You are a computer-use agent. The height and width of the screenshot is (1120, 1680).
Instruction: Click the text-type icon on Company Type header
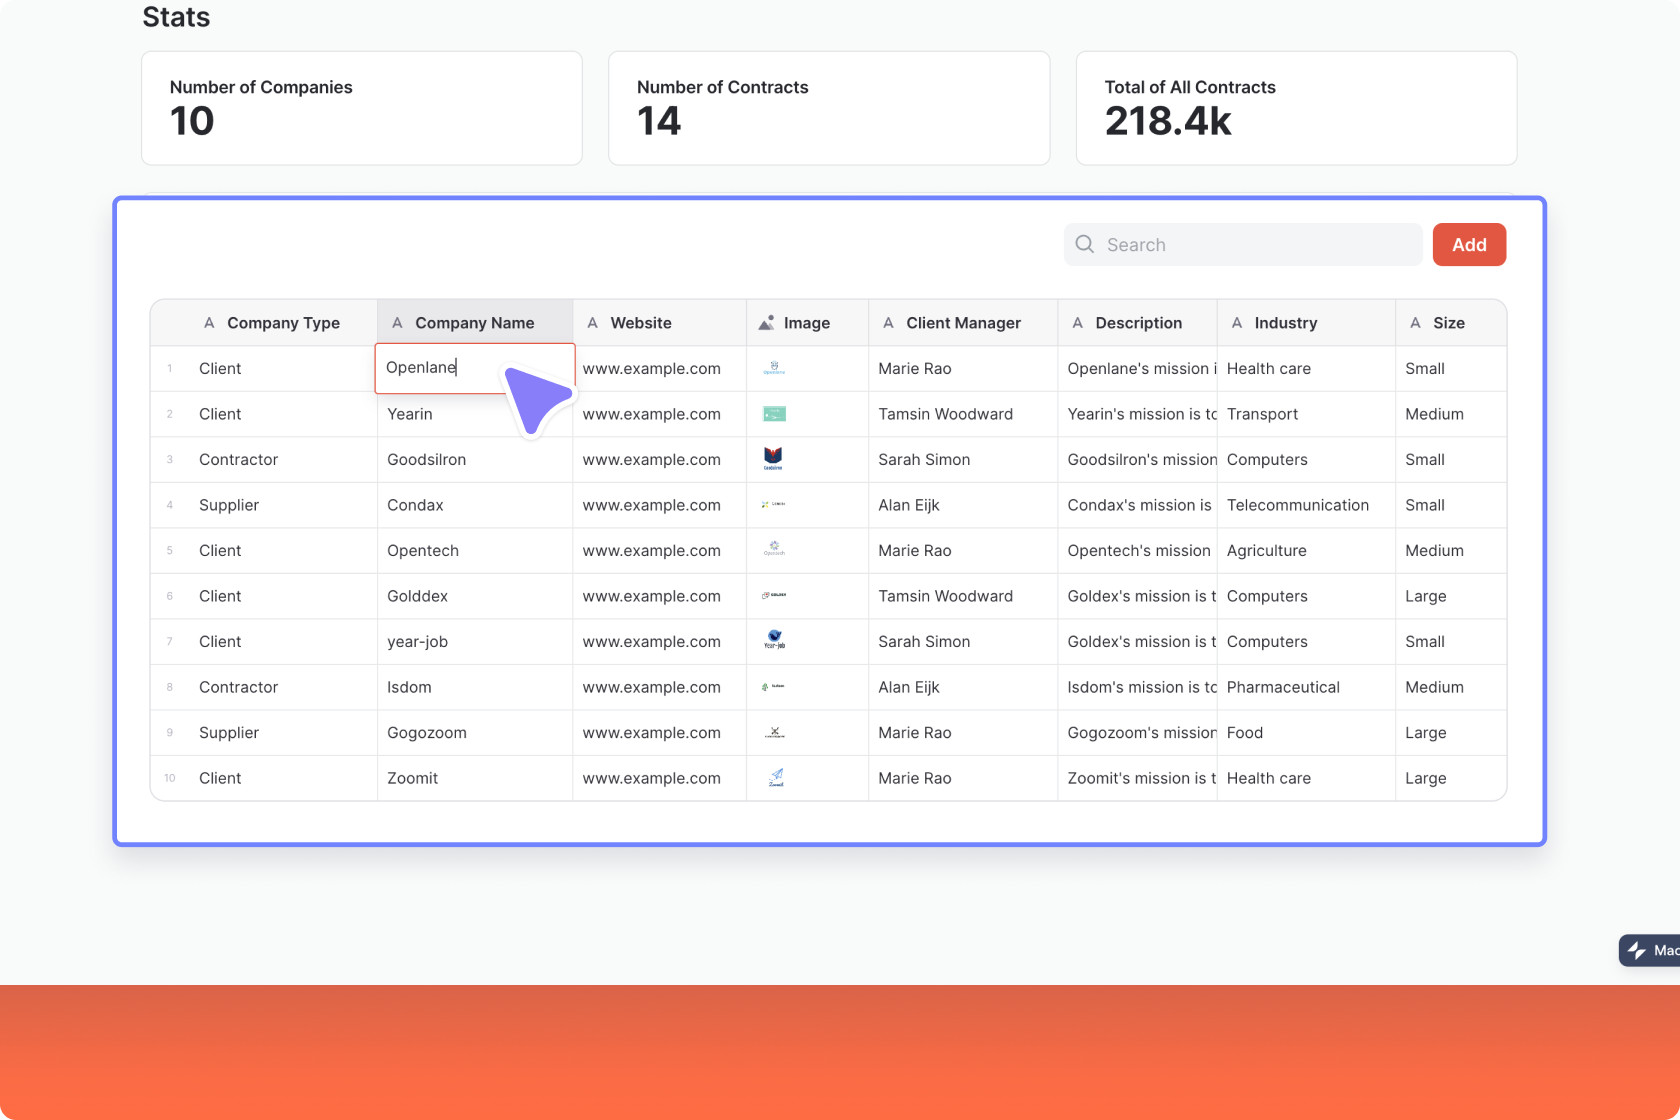pos(209,322)
